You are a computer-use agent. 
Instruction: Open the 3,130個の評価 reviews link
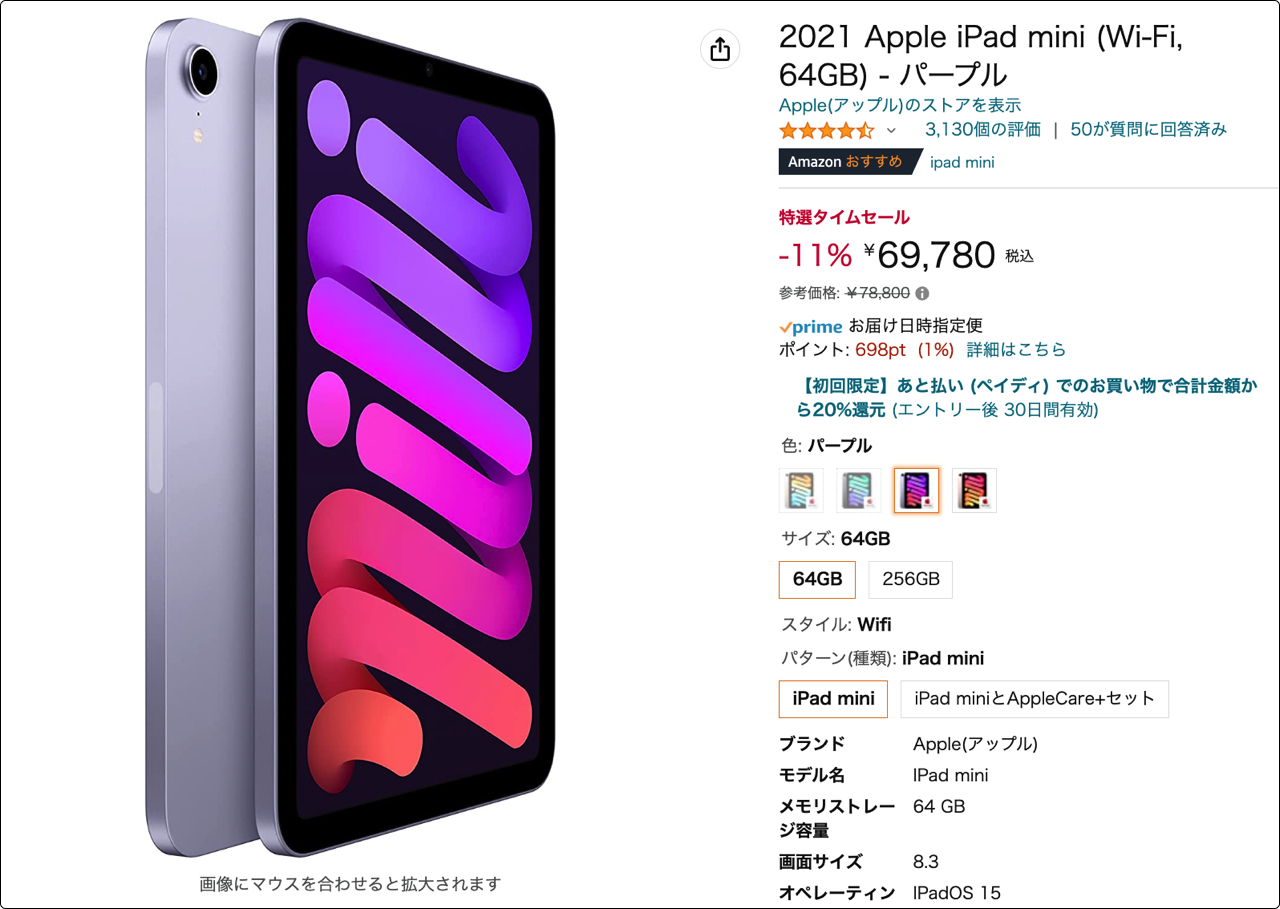point(983,130)
